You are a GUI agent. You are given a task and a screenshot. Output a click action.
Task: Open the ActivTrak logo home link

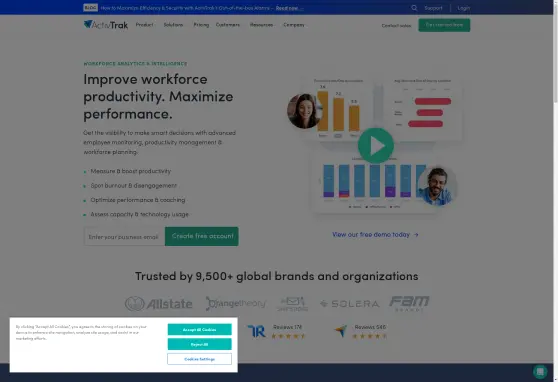106,25
